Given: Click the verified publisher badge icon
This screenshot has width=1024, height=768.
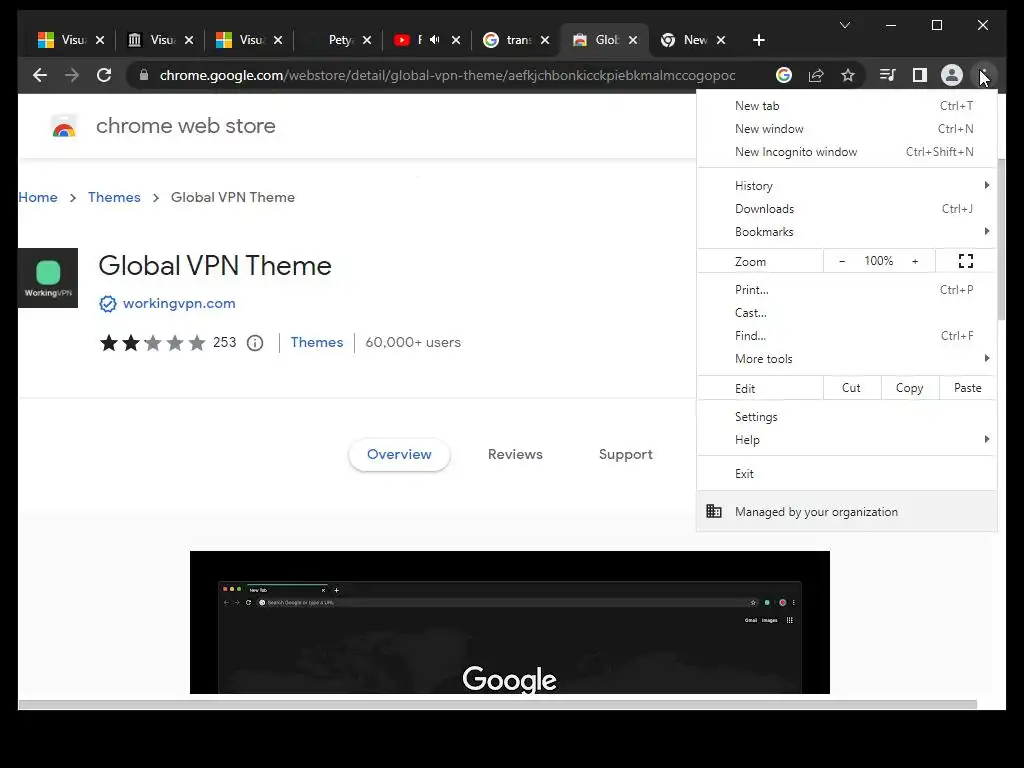Looking at the screenshot, I should [108, 304].
